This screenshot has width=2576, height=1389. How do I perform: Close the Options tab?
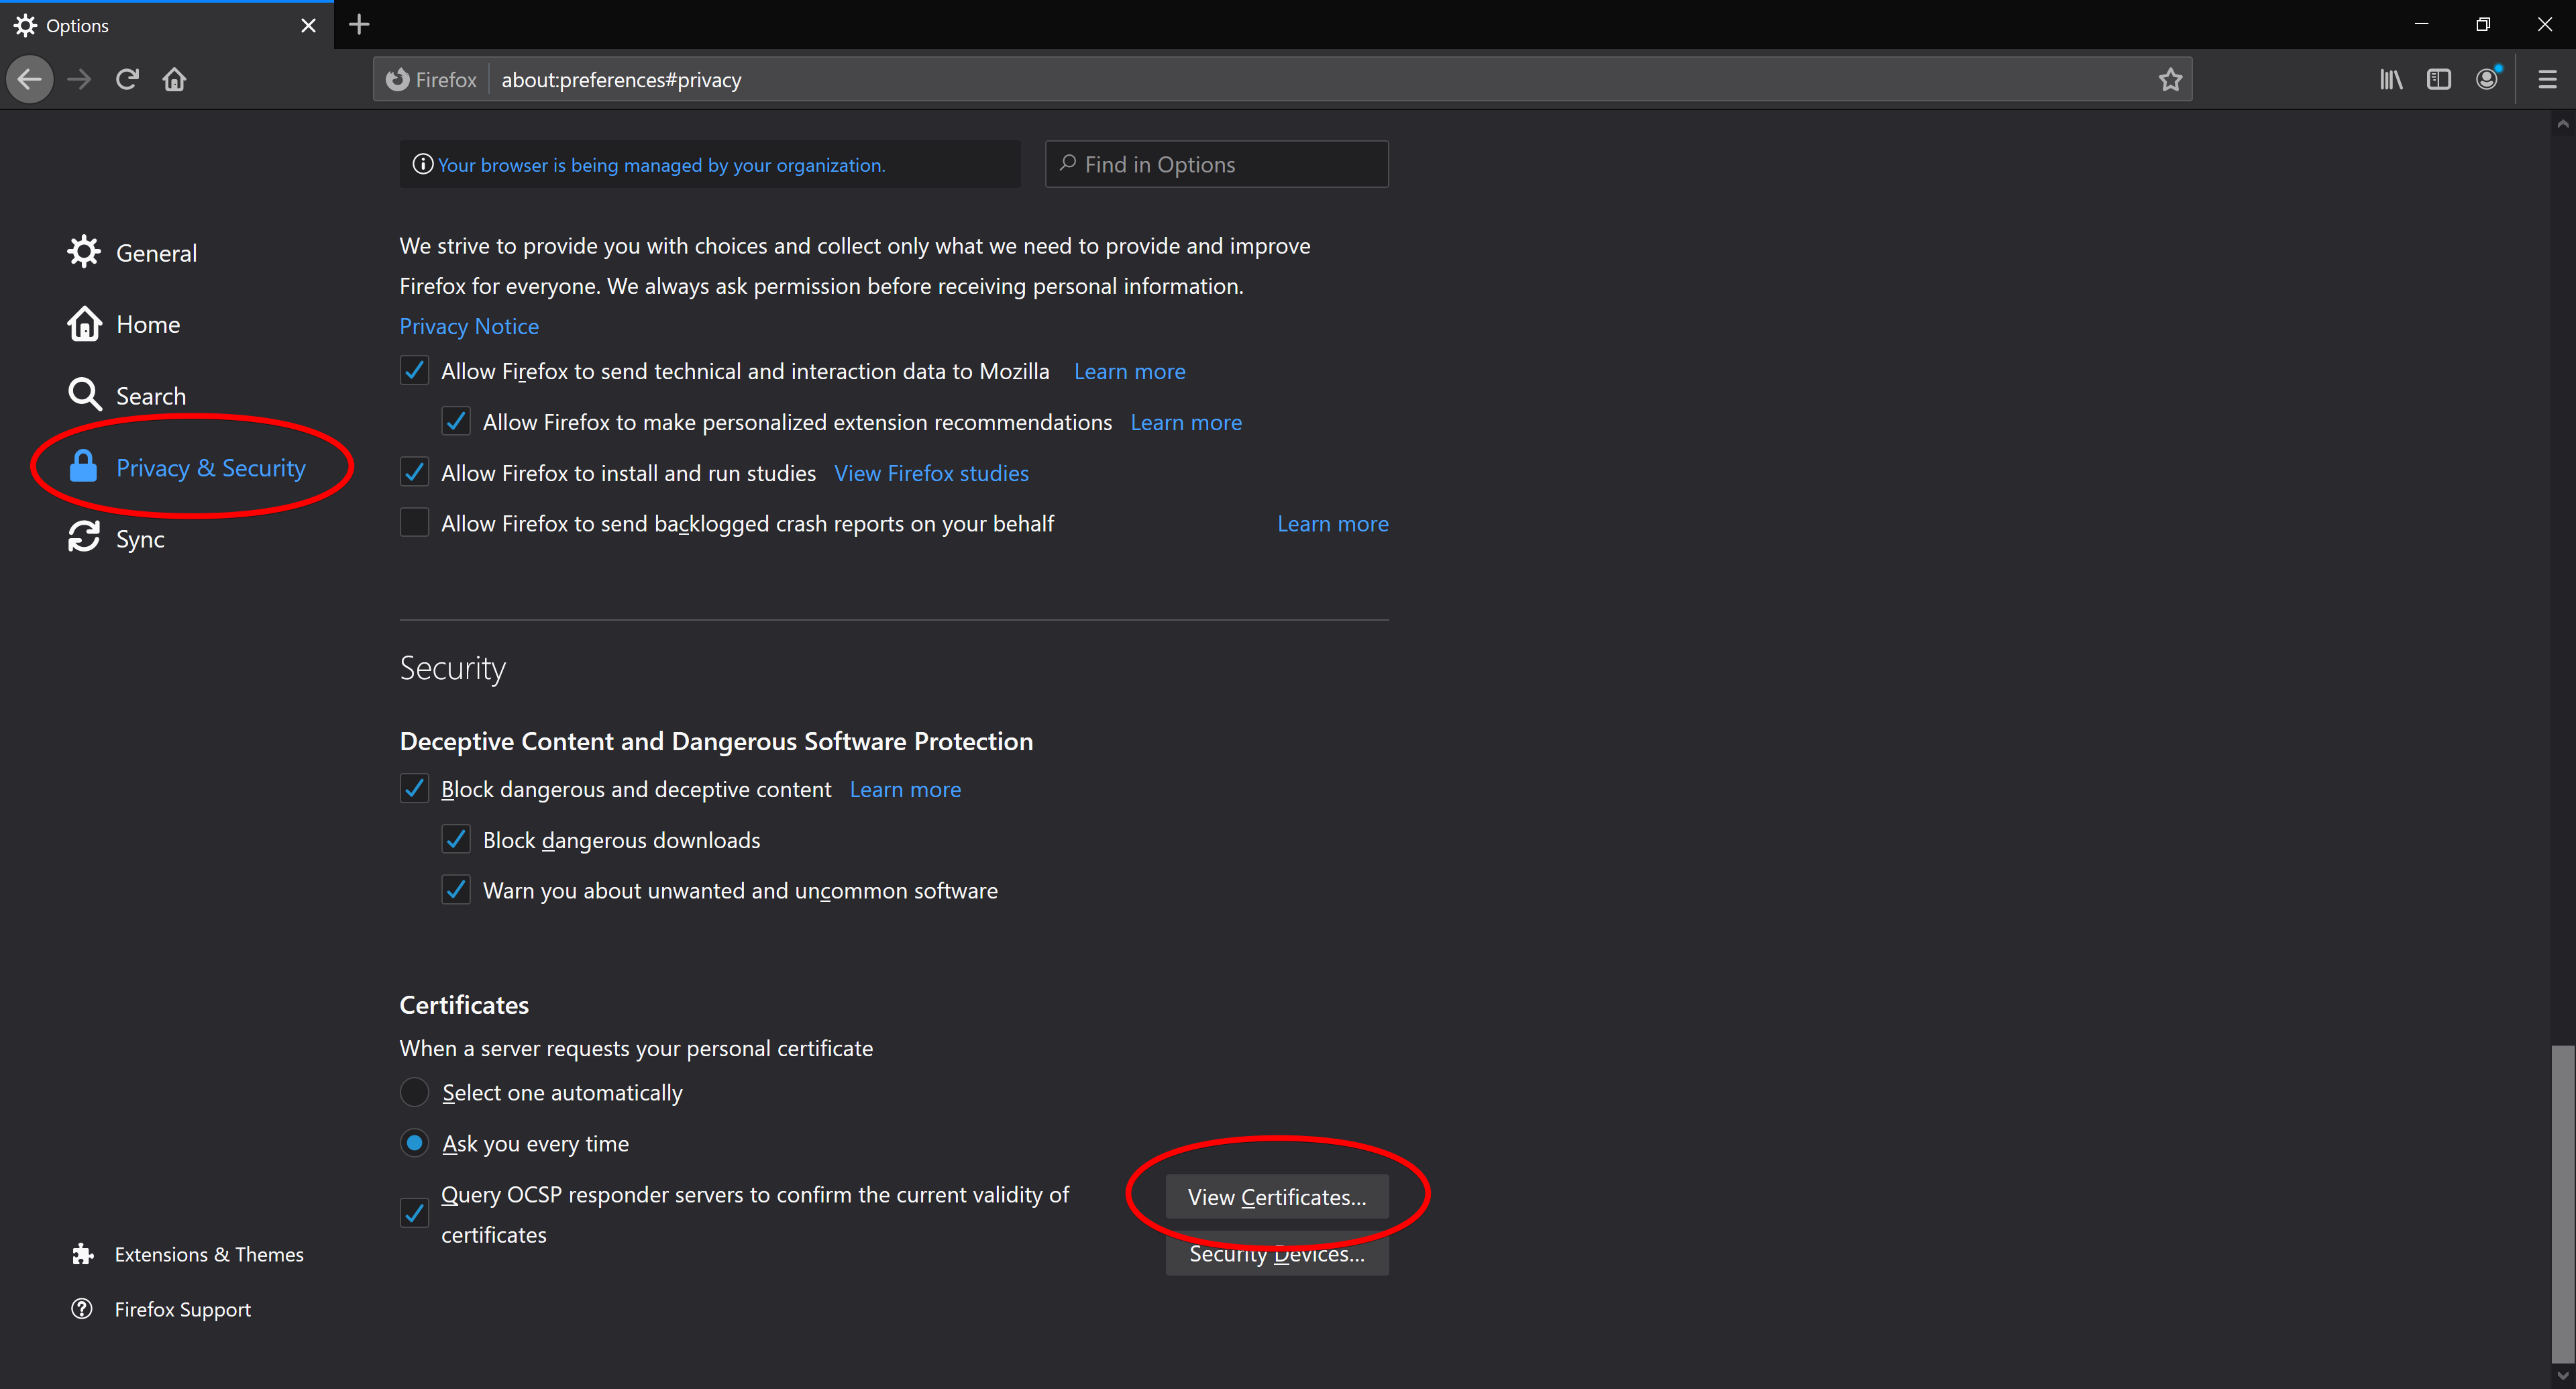pyautogui.click(x=308, y=25)
